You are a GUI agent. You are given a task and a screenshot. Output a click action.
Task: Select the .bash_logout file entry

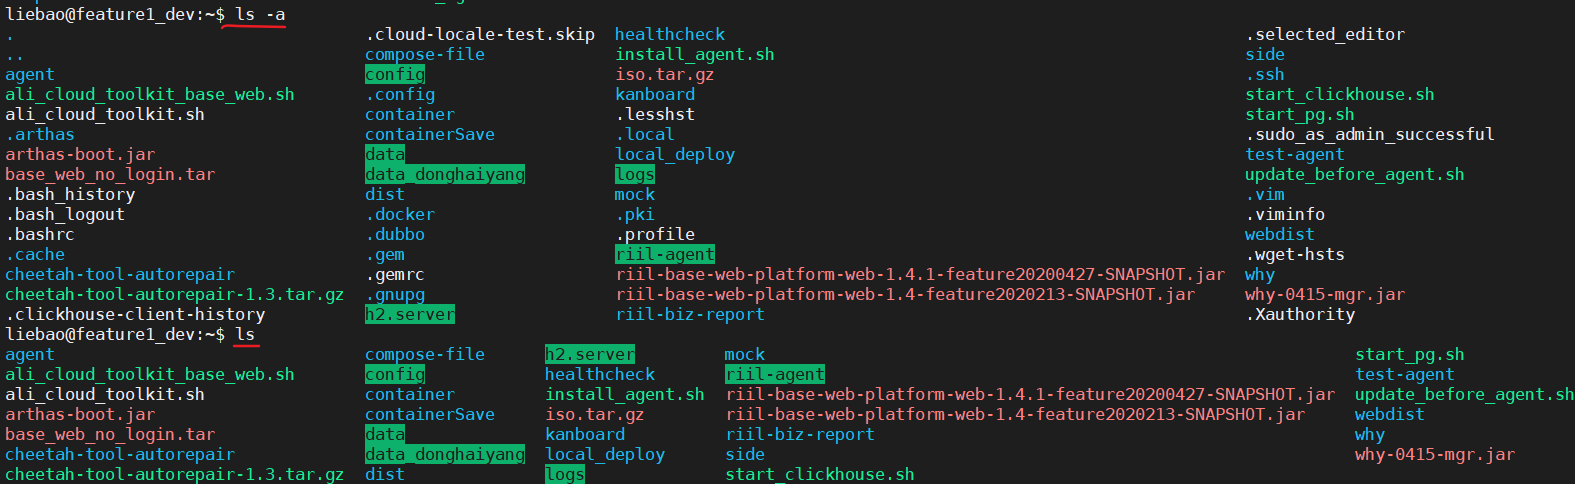point(65,214)
